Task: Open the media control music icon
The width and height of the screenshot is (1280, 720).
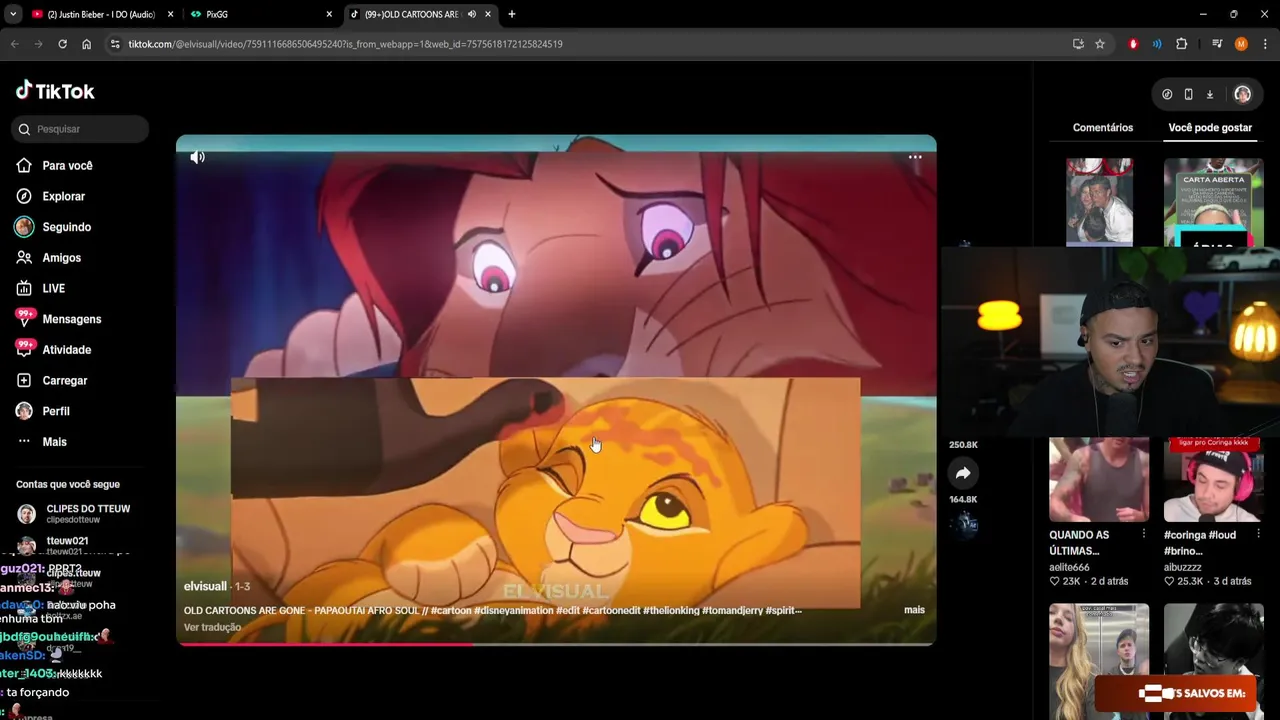Action: coord(1217,44)
